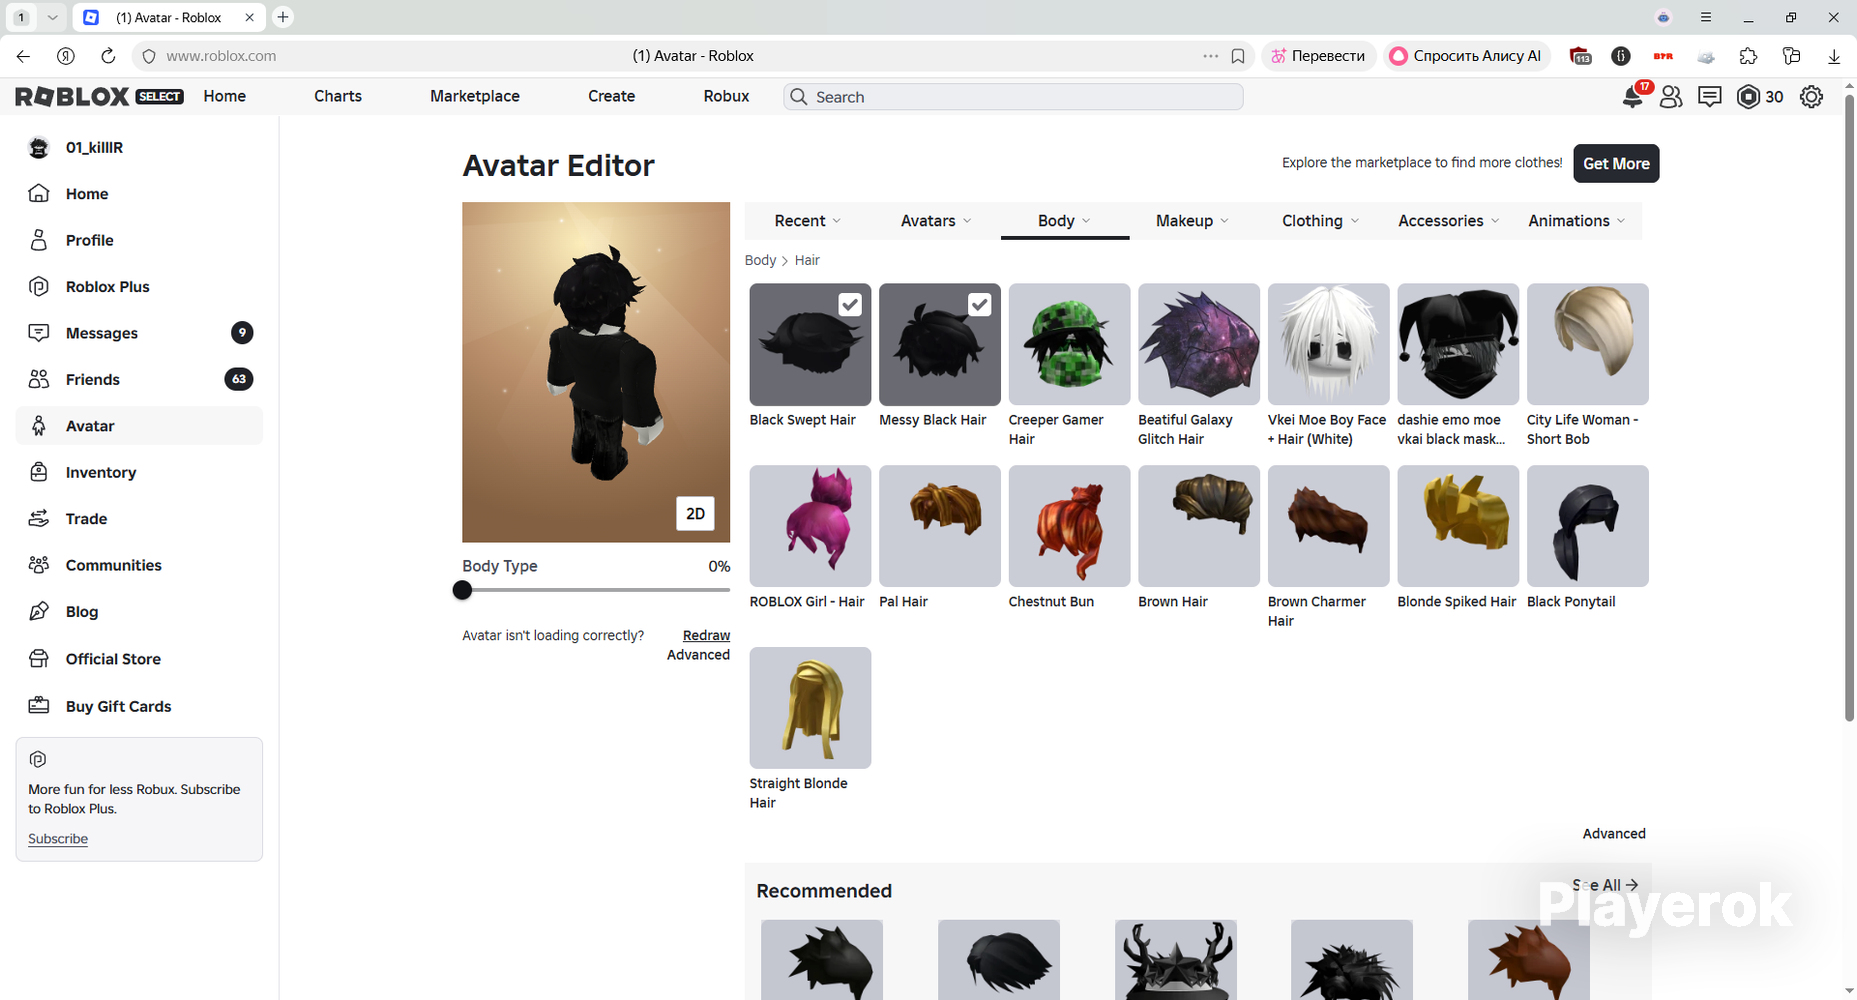Open the friends icon in Roblox header
1857x1000 pixels.
click(x=1671, y=96)
